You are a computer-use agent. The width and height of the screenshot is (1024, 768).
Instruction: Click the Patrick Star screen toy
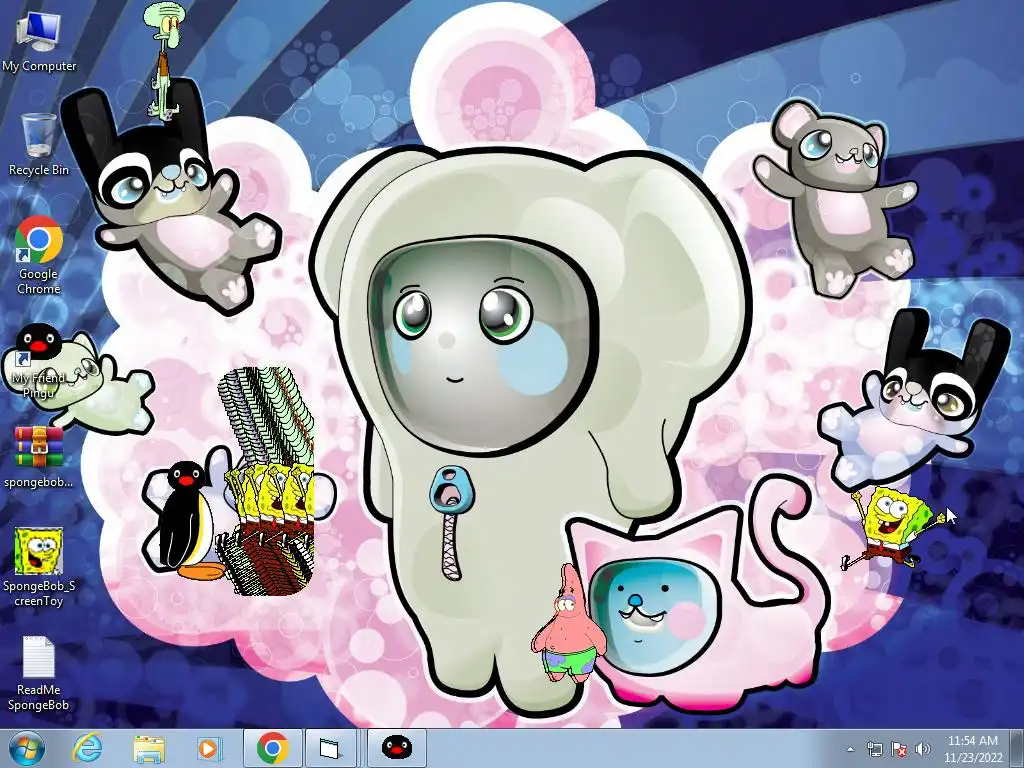coord(569,623)
